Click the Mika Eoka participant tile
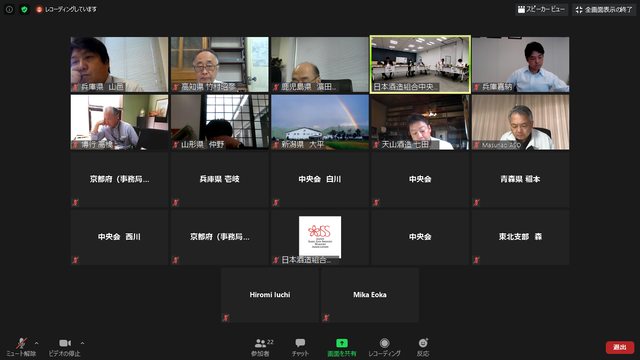The width and height of the screenshot is (640, 360). coord(370,295)
